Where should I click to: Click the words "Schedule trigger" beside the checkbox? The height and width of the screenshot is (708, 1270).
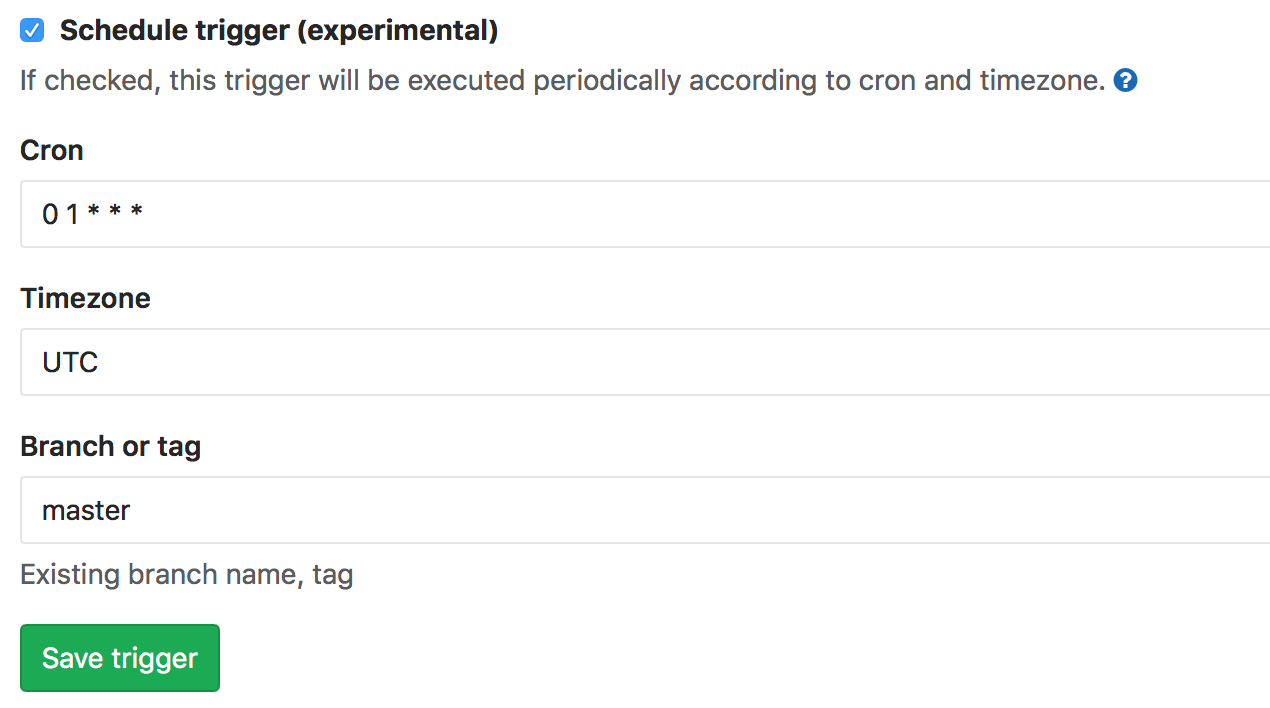tap(173, 31)
